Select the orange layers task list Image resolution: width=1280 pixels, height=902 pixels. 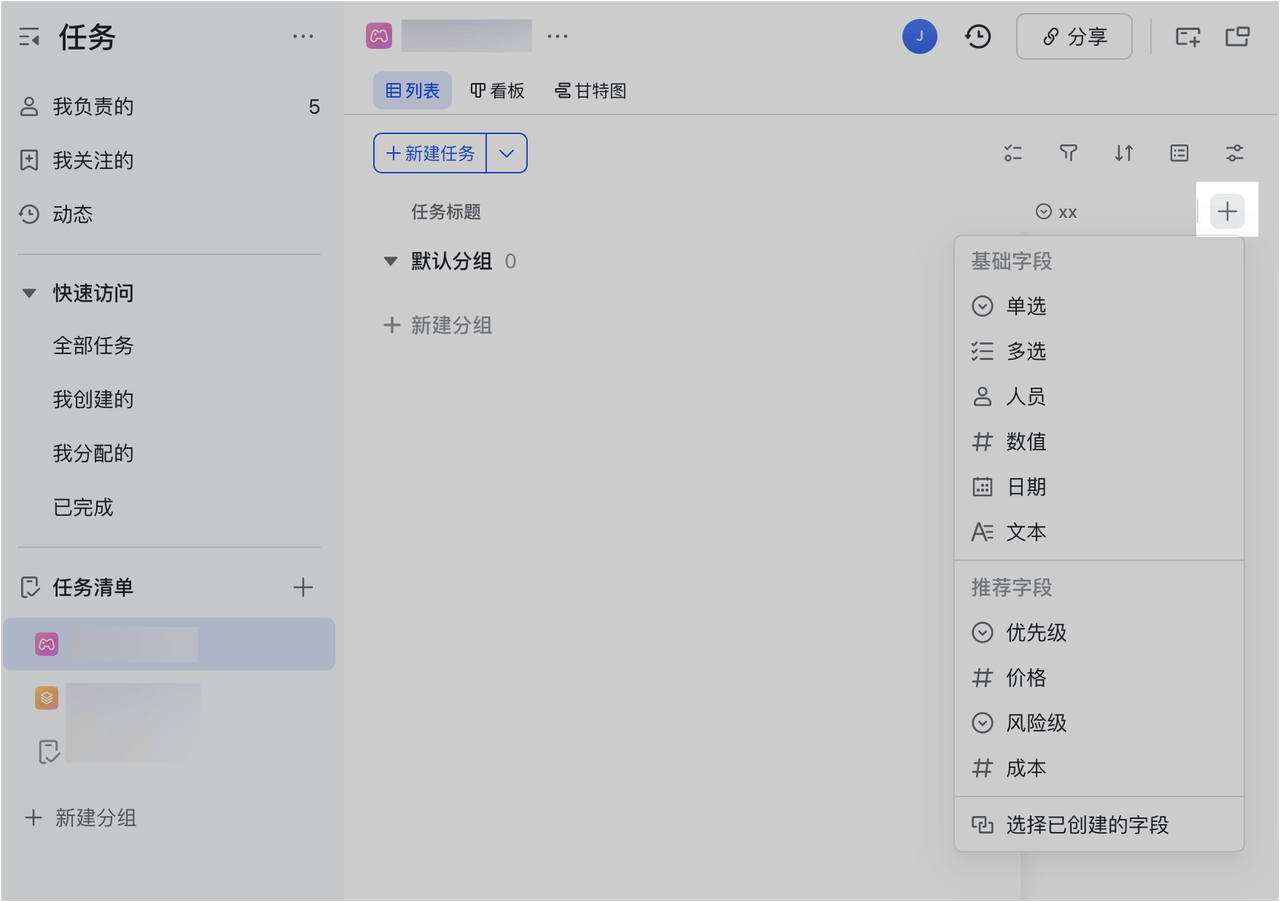pyautogui.click(x=47, y=697)
